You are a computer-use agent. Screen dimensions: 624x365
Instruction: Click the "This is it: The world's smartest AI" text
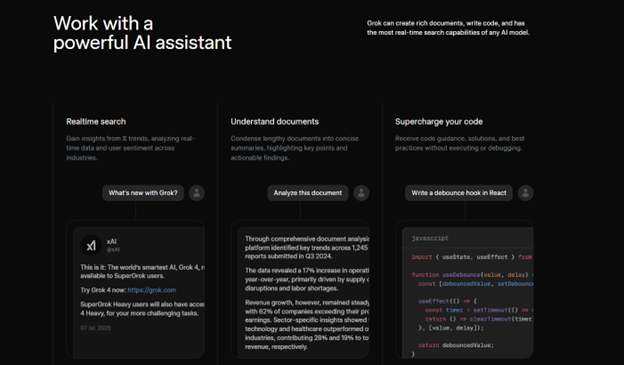[142, 271]
